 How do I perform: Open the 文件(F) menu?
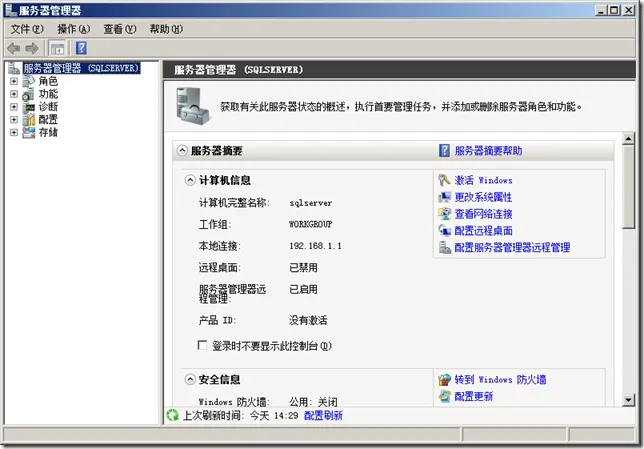[x=27, y=29]
